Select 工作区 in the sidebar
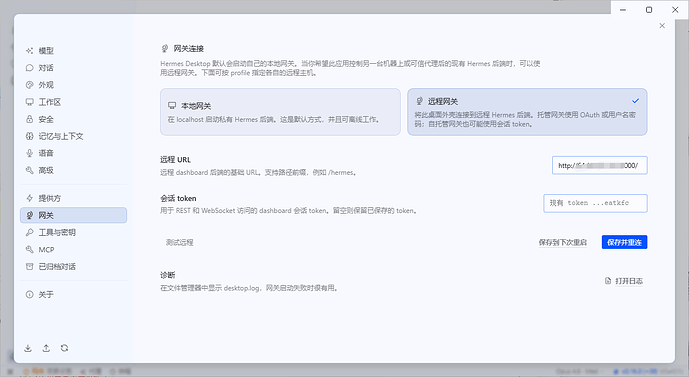 [x=73, y=102]
